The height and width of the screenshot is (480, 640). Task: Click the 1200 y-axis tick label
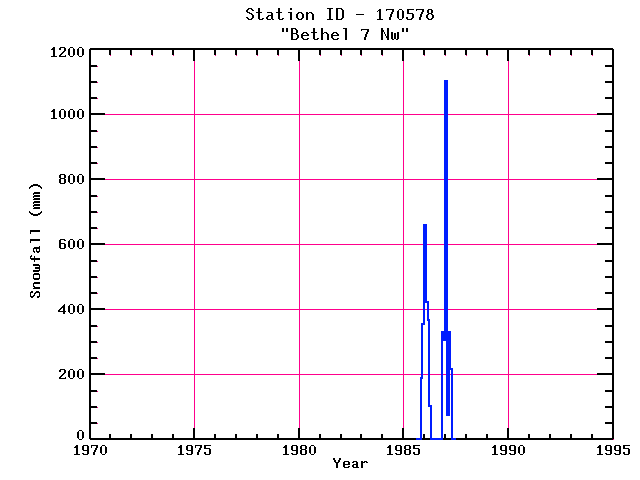click(x=67, y=52)
